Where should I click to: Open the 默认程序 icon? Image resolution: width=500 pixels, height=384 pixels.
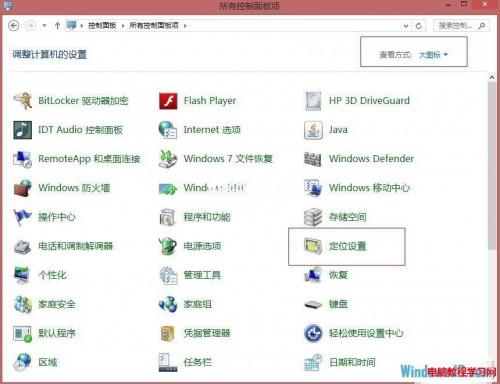tap(22, 333)
